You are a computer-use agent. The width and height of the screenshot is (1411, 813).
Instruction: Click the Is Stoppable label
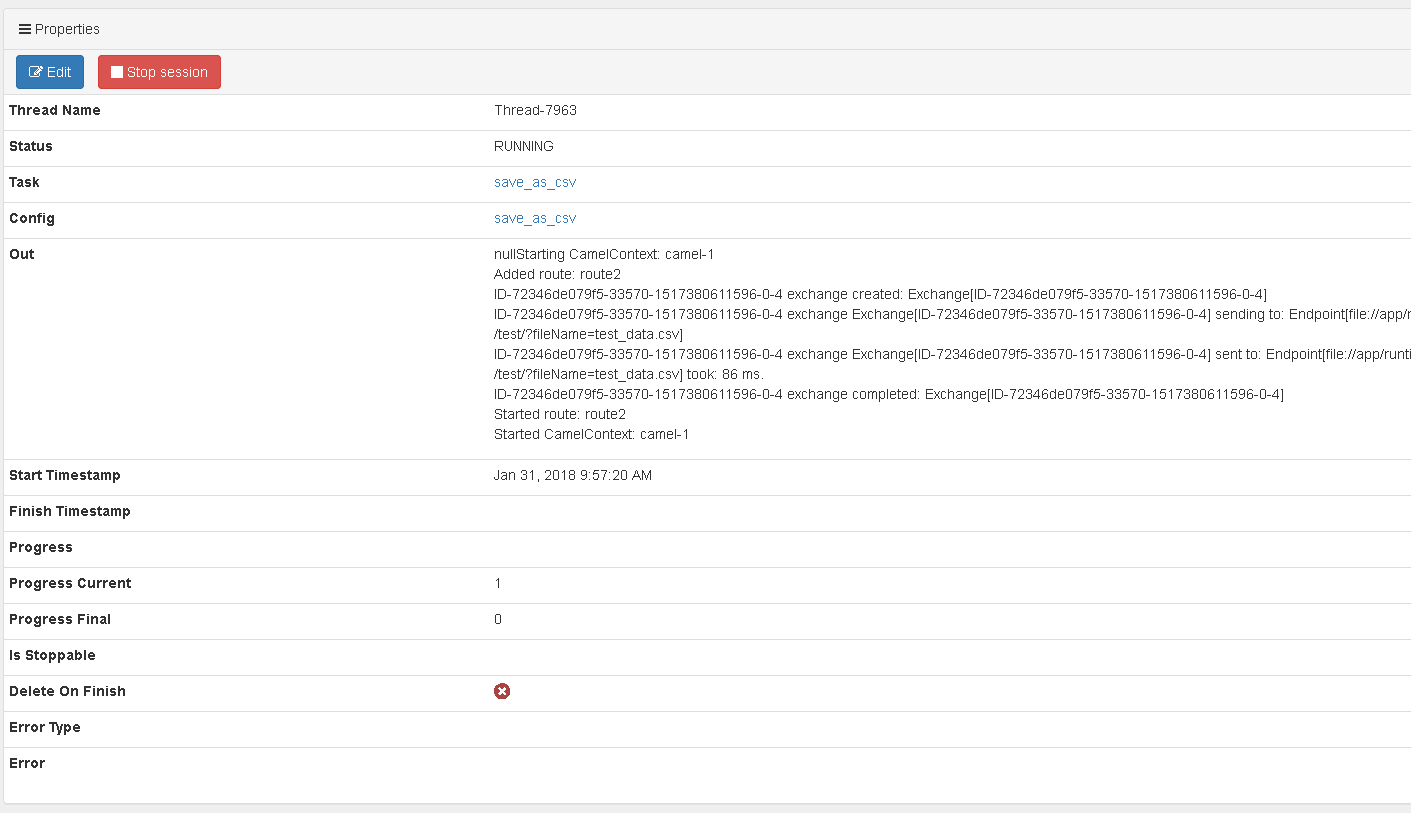(x=52, y=655)
